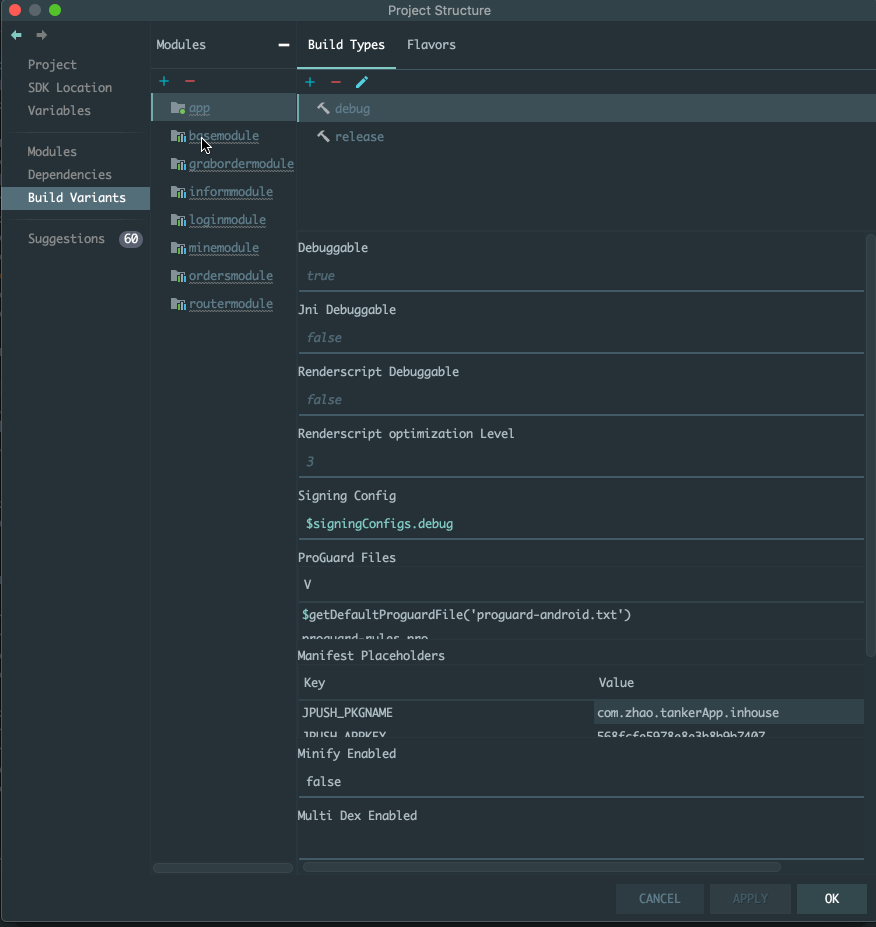Select the JPUSH_PKGNAME key cell

446,712
